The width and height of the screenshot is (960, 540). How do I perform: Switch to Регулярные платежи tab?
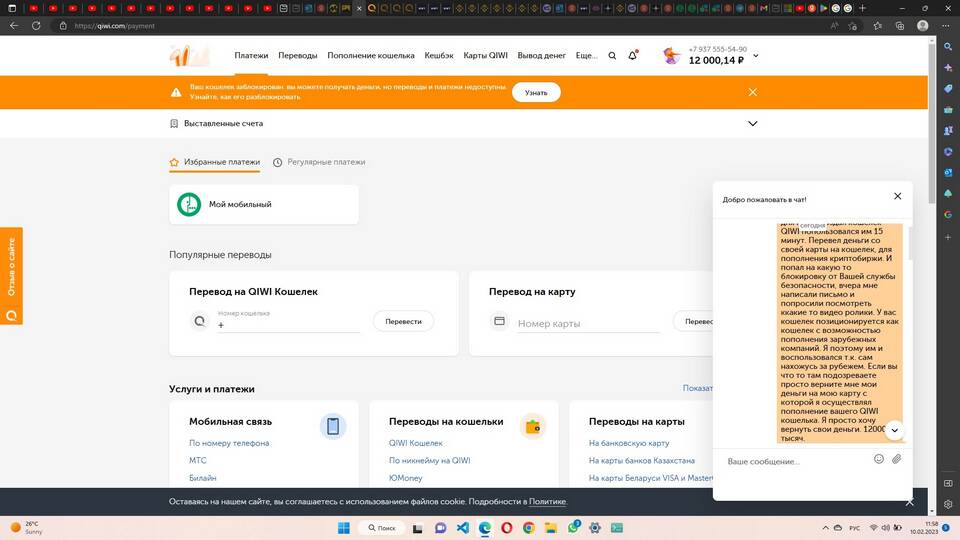coord(319,162)
